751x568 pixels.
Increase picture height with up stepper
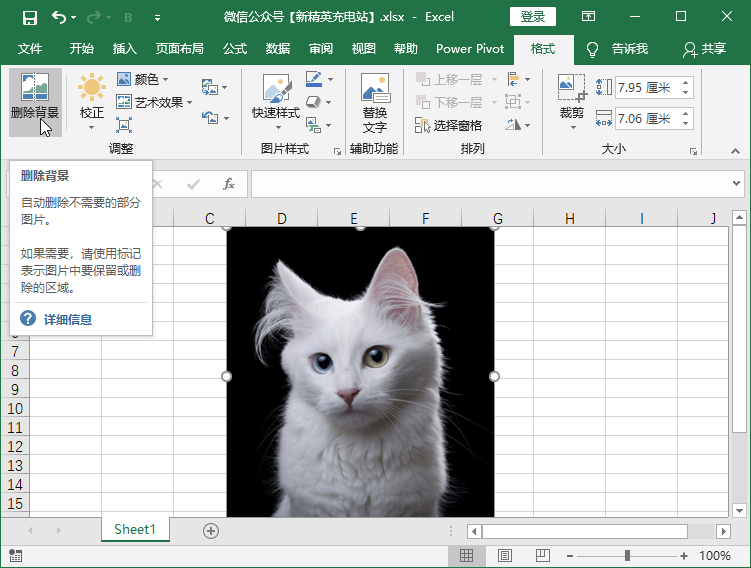pyautogui.click(x=686, y=82)
